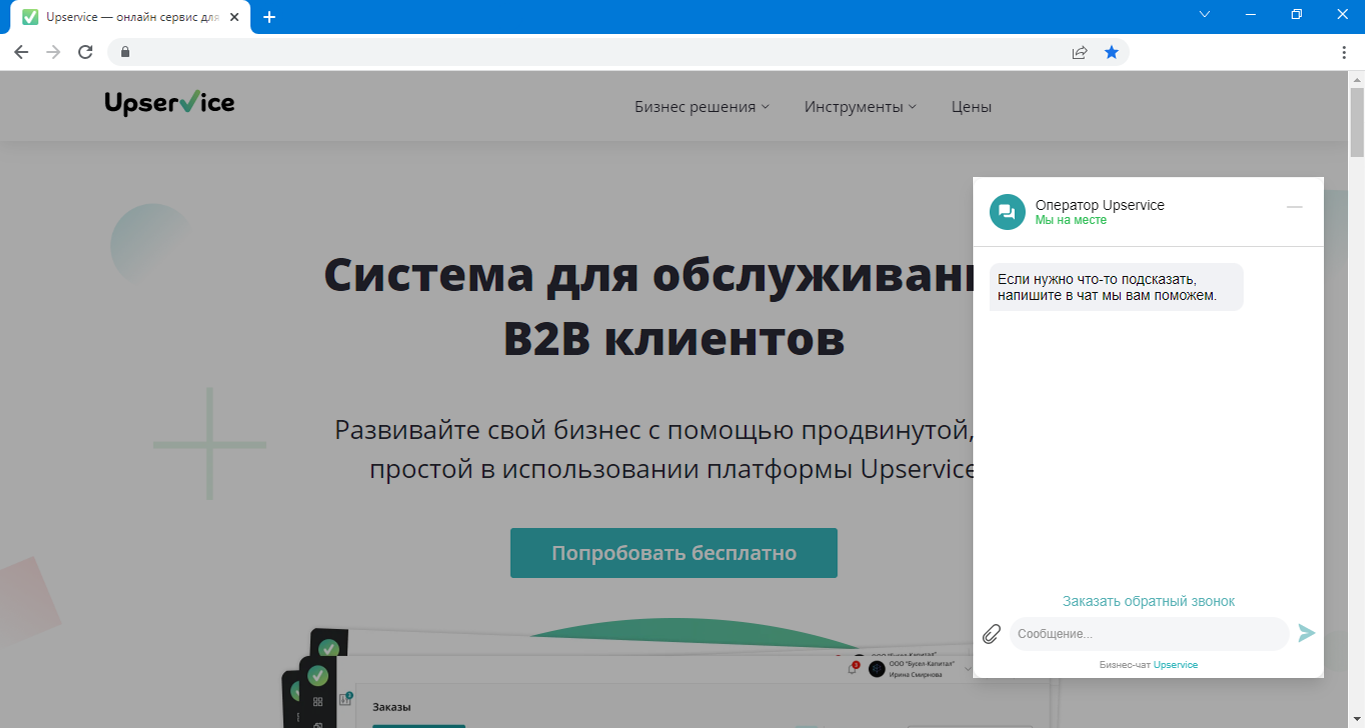Click the headline Система для обслуживания
1365x728 pixels.
point(649,274)
